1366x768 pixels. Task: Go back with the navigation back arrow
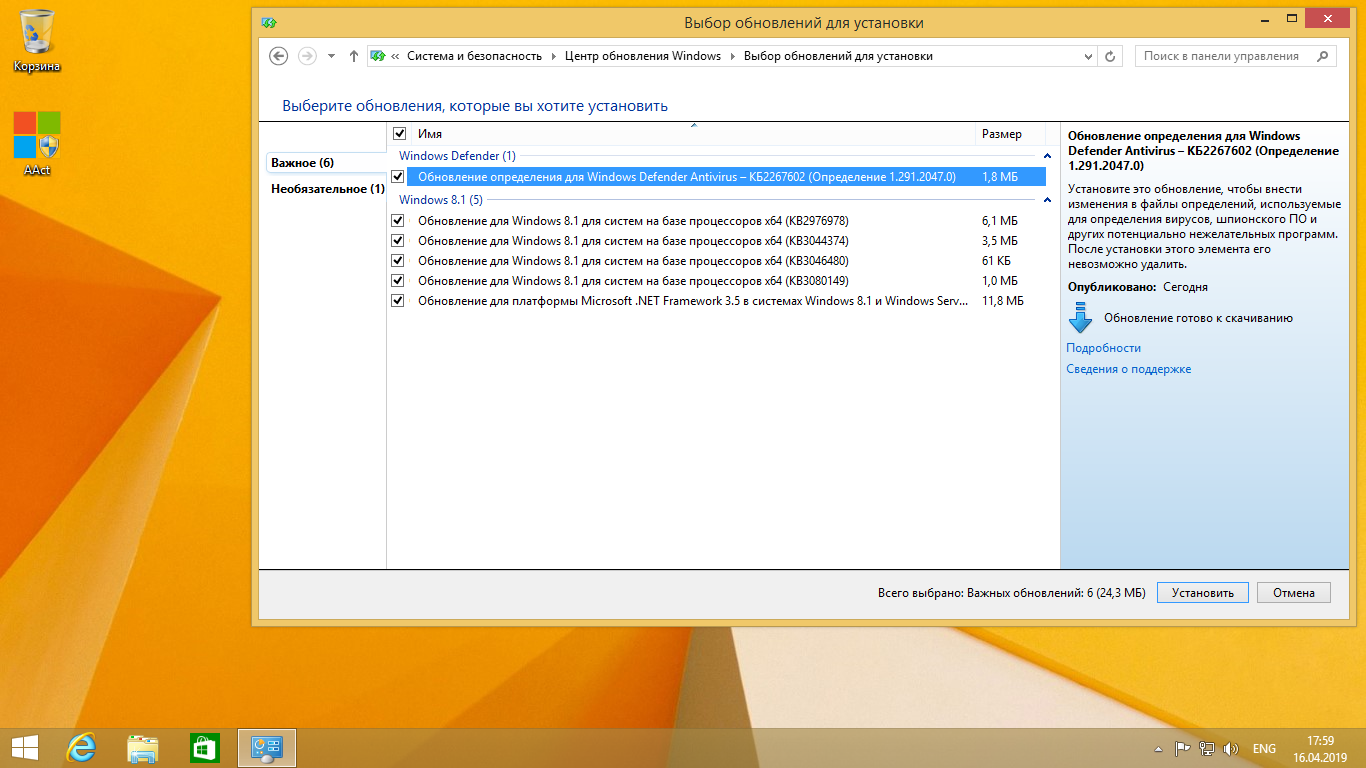pos(279,56)
